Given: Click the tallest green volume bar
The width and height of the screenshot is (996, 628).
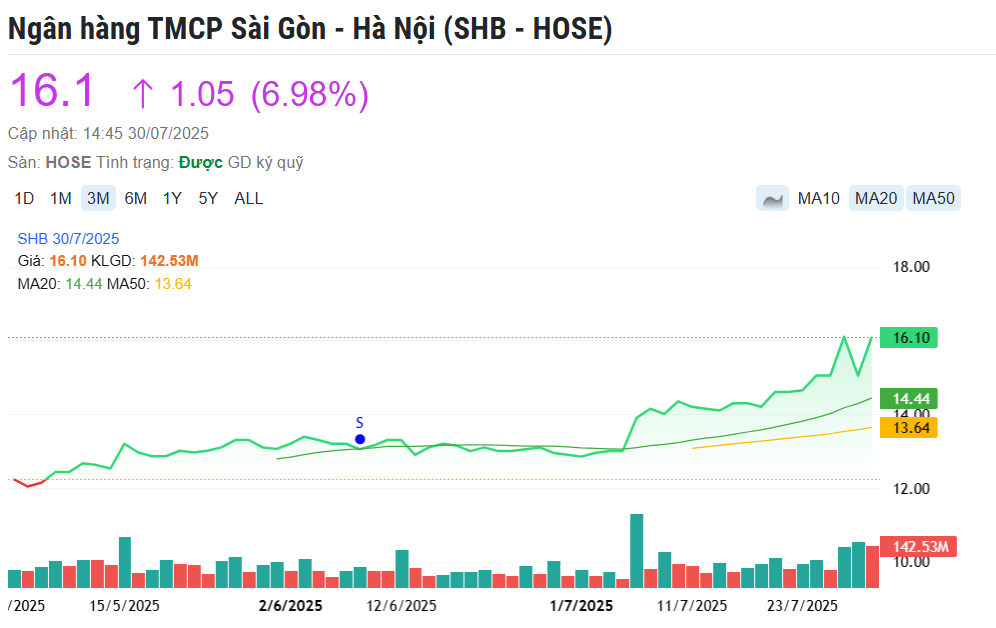Looking at the screenshot, I should [636, 551].
